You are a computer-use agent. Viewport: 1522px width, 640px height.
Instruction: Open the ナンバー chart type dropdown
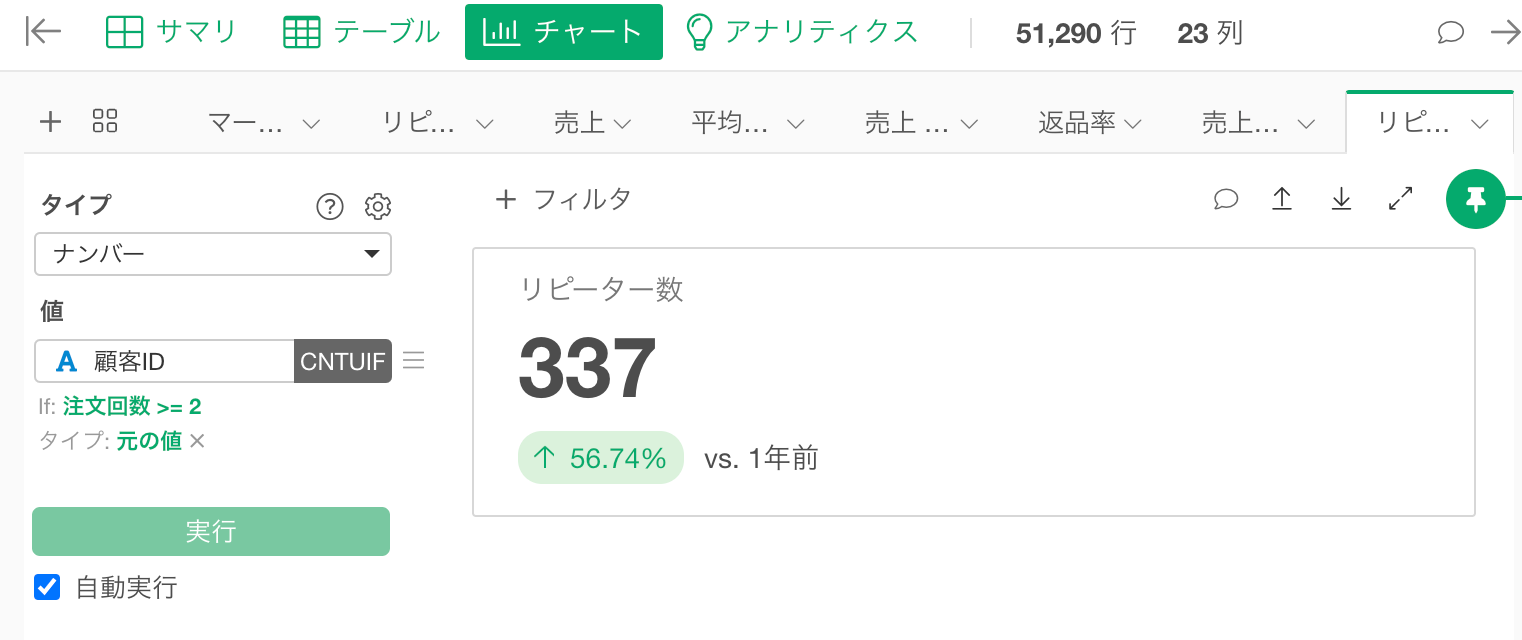tap(213, 254)
